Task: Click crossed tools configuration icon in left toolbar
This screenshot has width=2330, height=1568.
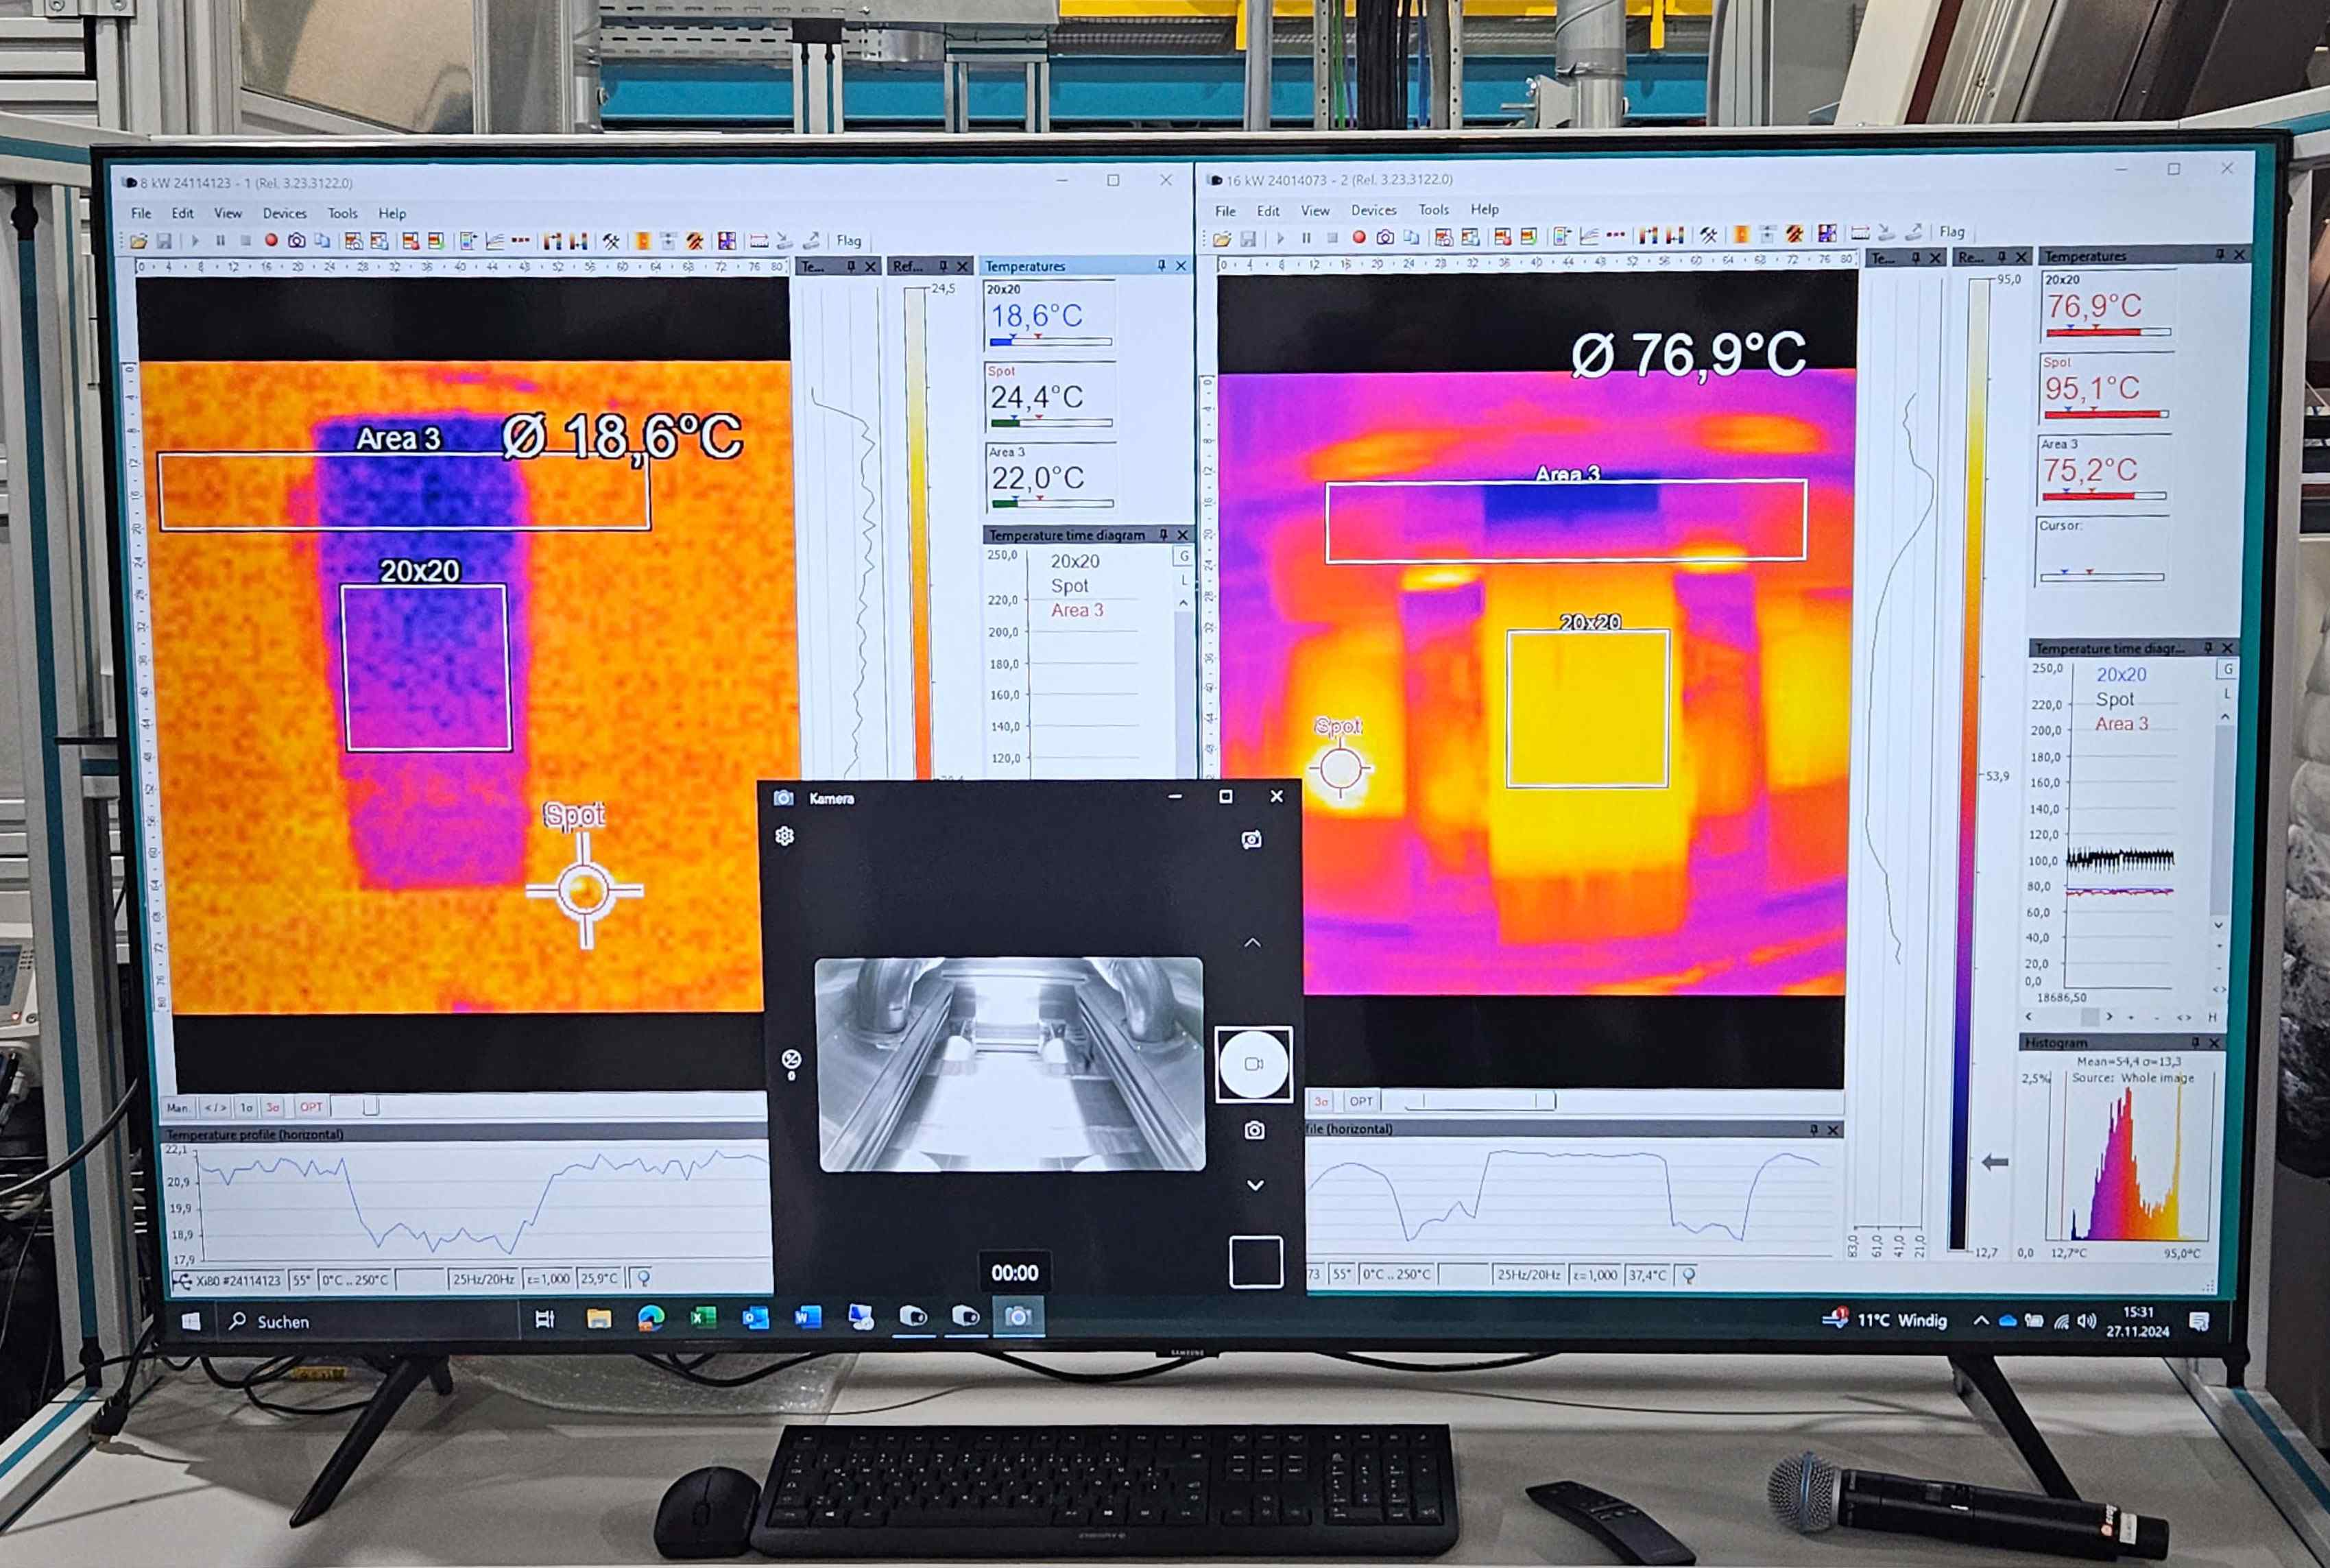Action: [610, 241]
